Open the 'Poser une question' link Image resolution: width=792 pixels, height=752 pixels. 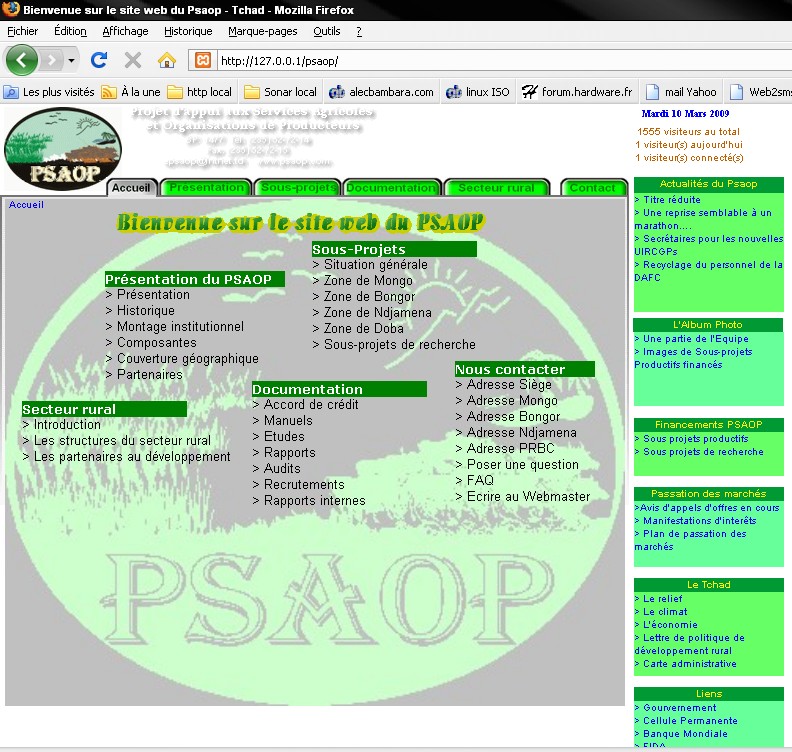coord(522,465)
